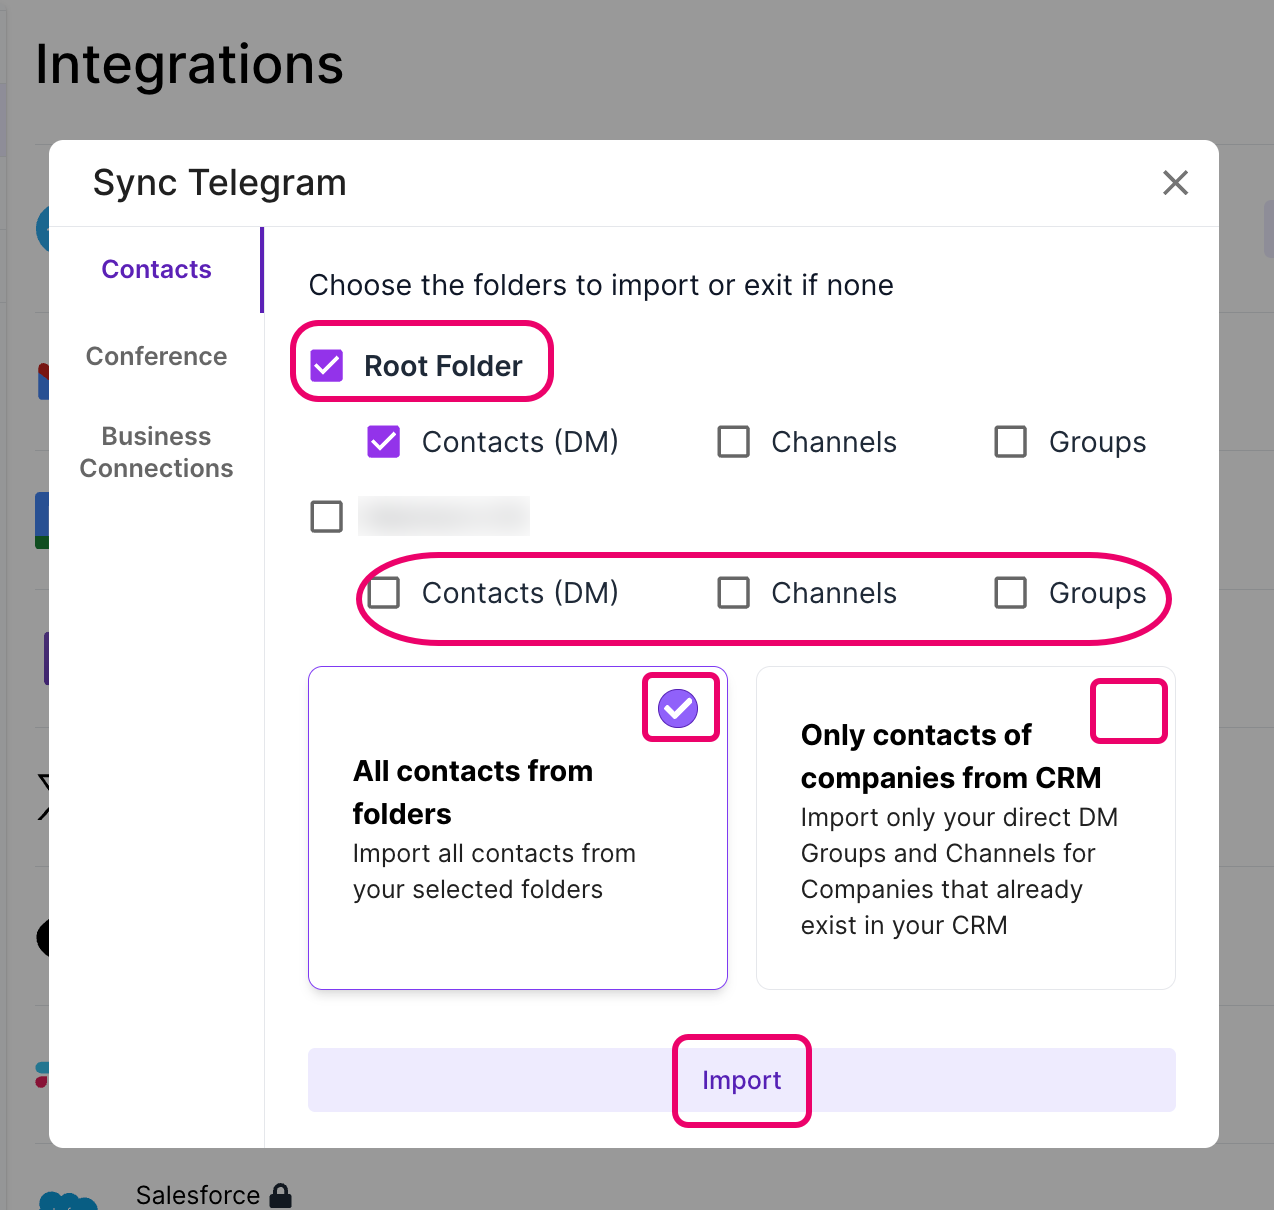Uncheck Contacts (DM) under Root Folder

[384, 442]
